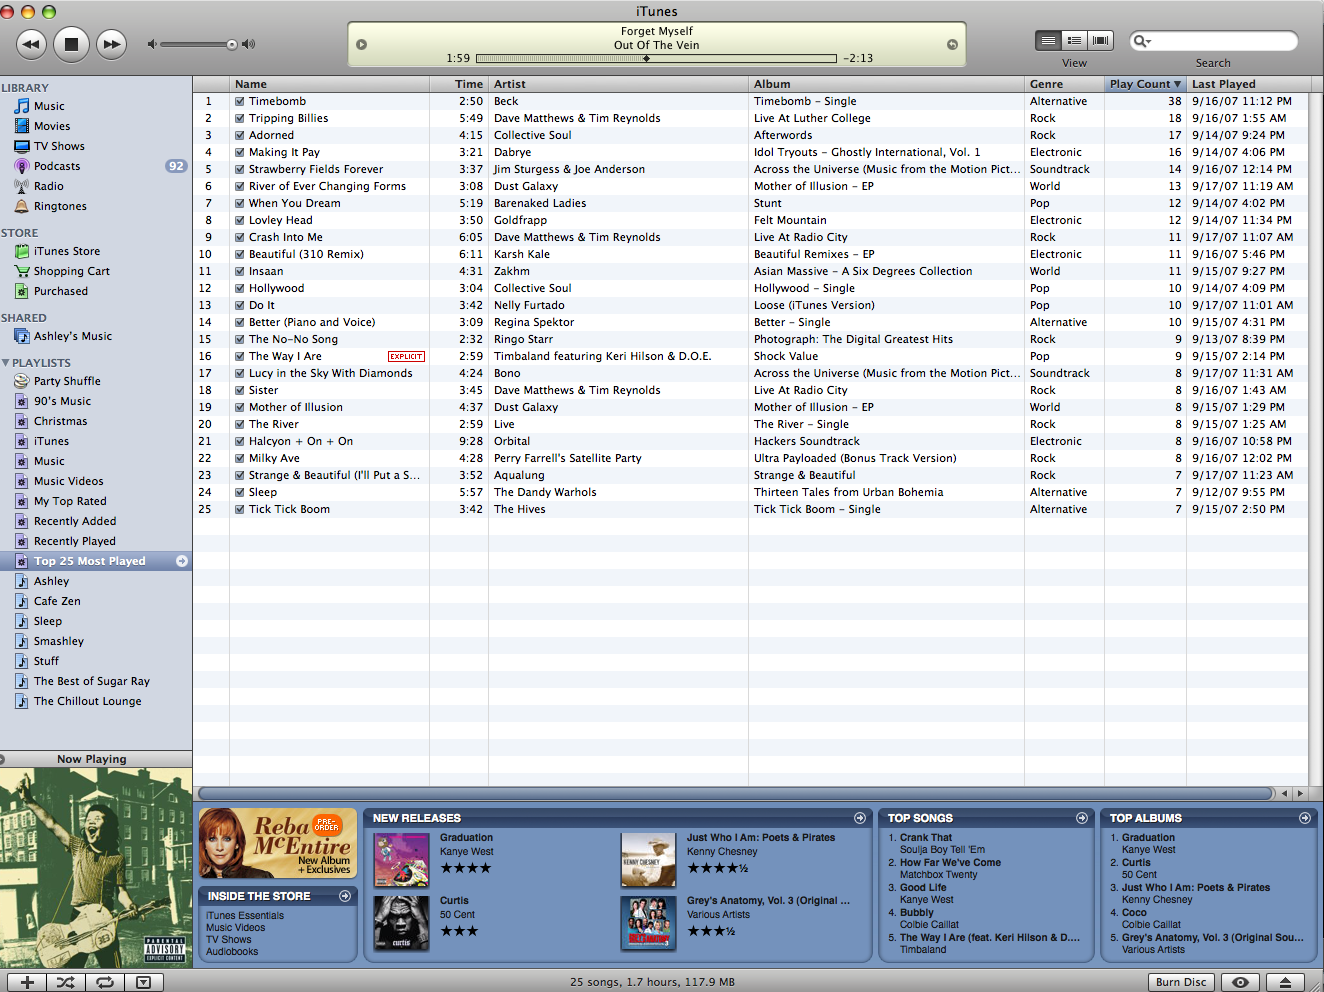The height and width of the screenshot is (992, 1324).
Task: Click the previous track rewind button
Action: tap(31, 44)
